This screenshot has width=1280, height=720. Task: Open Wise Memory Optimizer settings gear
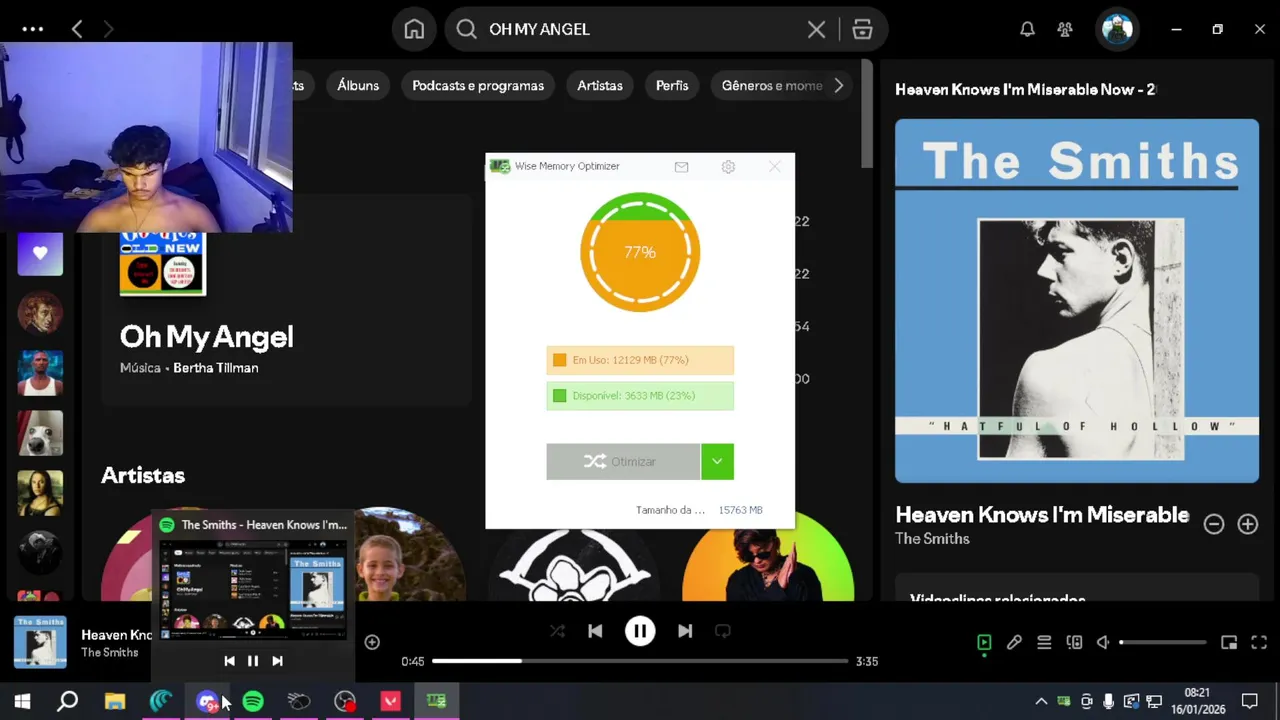tap(728, 167)
